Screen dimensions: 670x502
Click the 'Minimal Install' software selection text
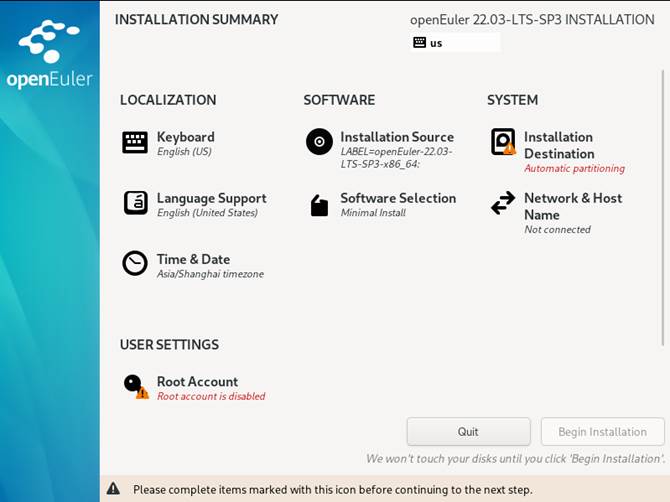(x=374, y=213)
